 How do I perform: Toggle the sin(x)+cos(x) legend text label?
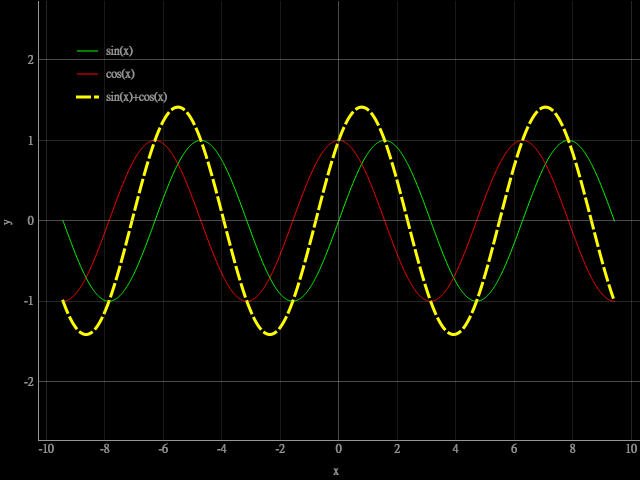[x=137, y=97]
